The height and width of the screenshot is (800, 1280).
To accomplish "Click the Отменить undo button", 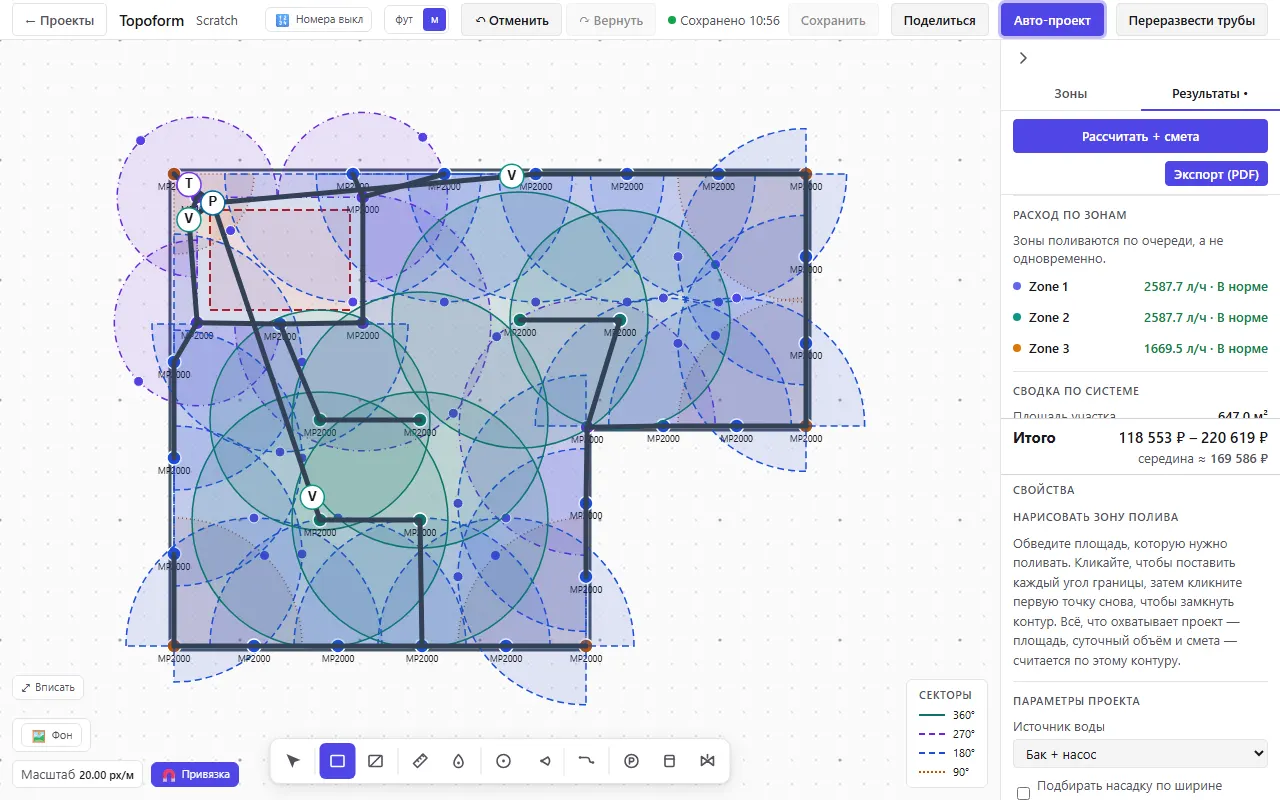I will pyautogui.click(x=512, y=20).
